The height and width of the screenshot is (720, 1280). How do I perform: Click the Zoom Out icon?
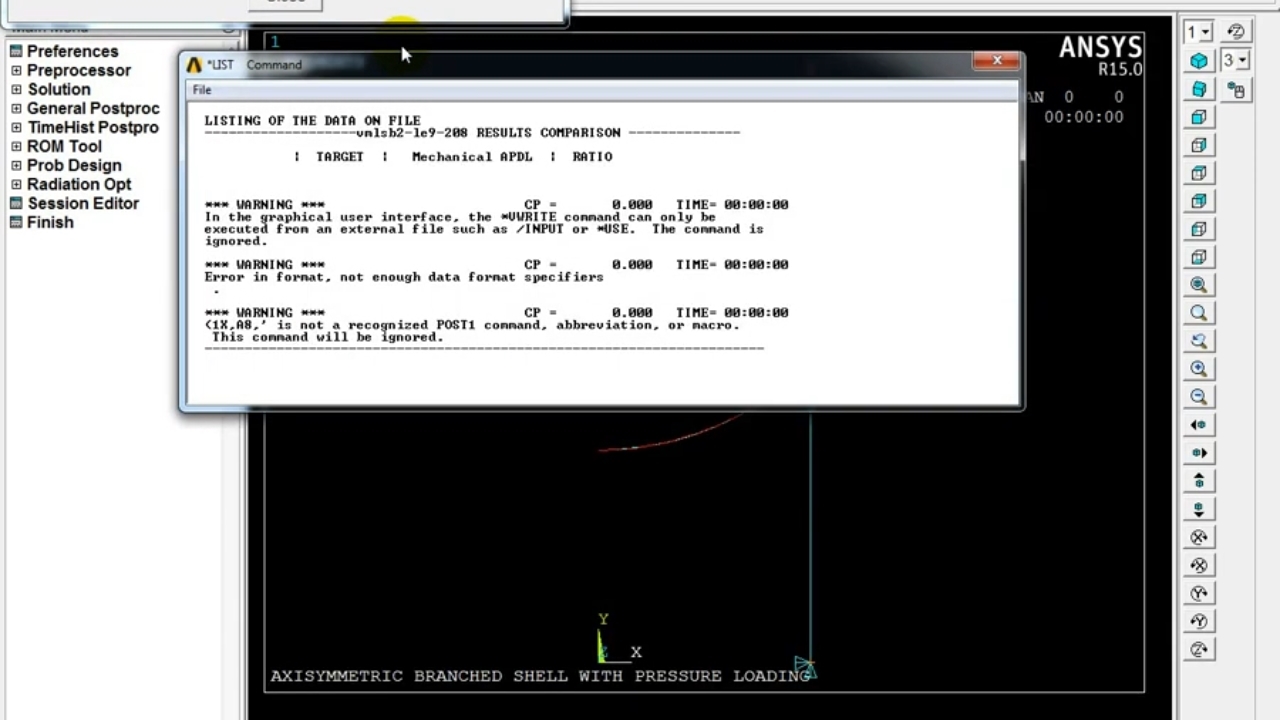tap(1199, 397)
